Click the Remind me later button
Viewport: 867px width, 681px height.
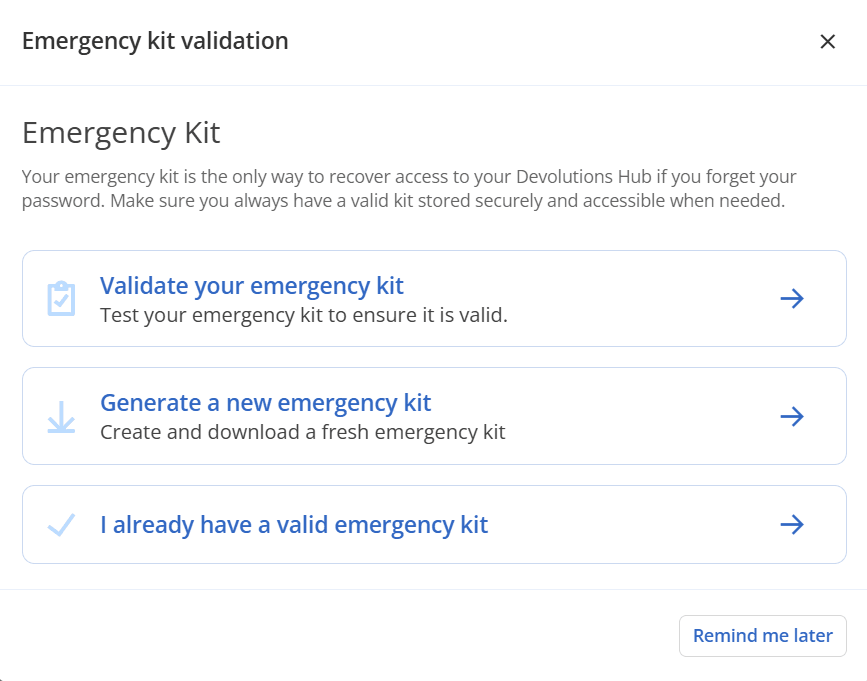click(762, 636)
